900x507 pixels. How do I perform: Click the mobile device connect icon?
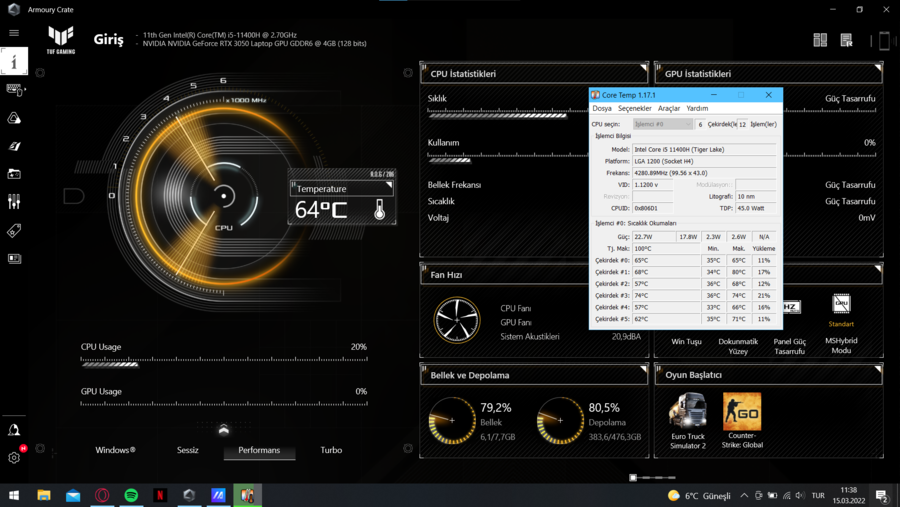pos(884,41)
